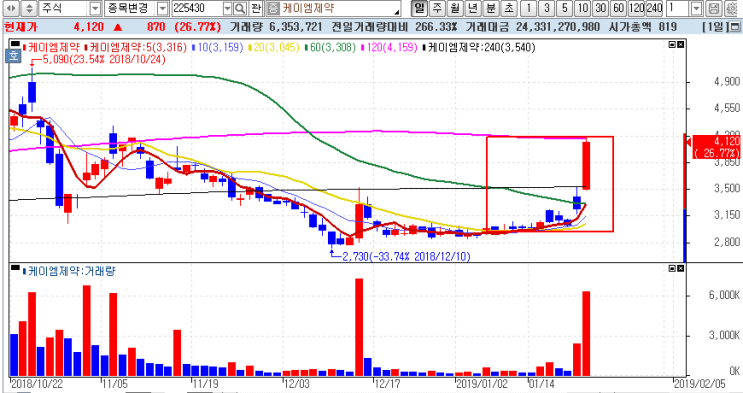Image resolution: width=743 pixels, height=393 pixels.
Task: Click the tallest mid-December red volume bar
Action: coord(359,327)
